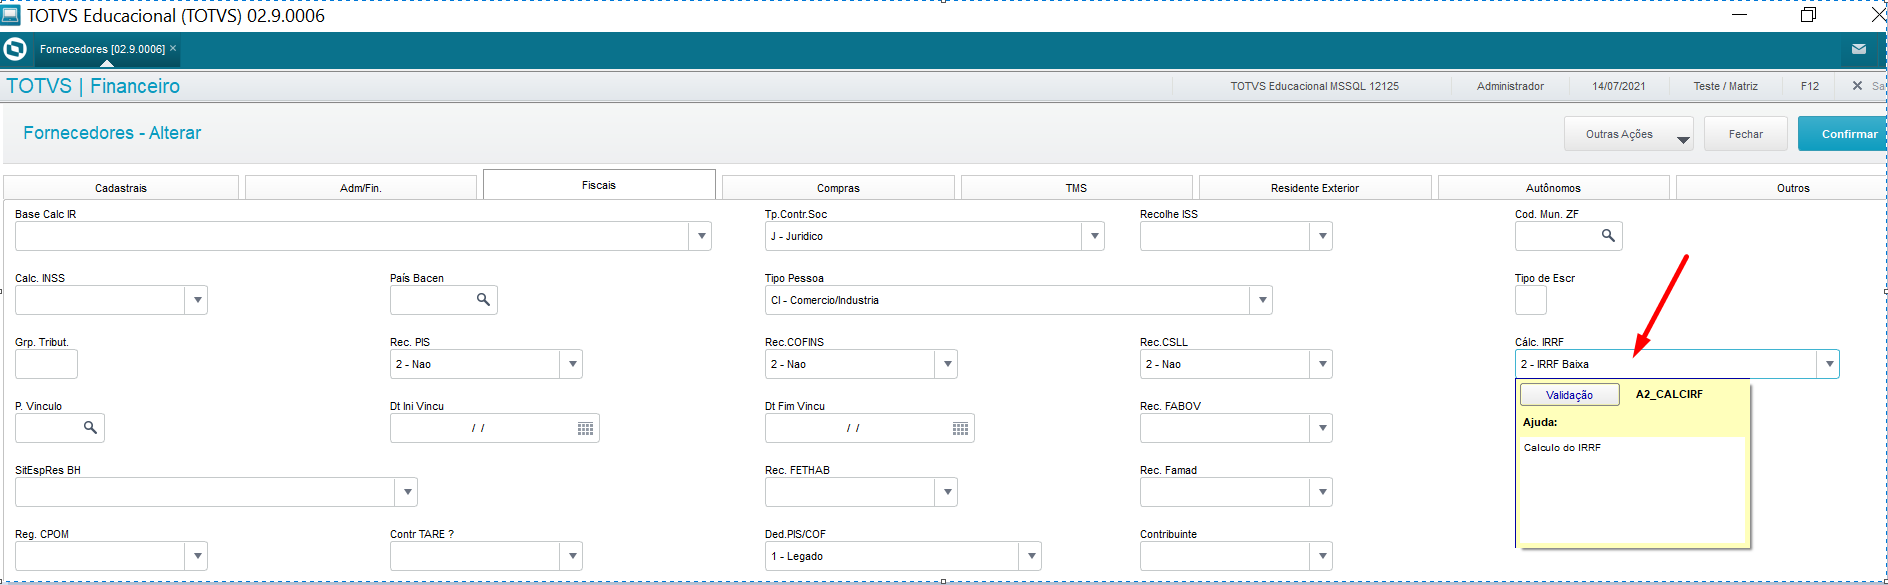Switch to the Cadastrais tab
The image size is (1888, 585).
click(121, 188)
